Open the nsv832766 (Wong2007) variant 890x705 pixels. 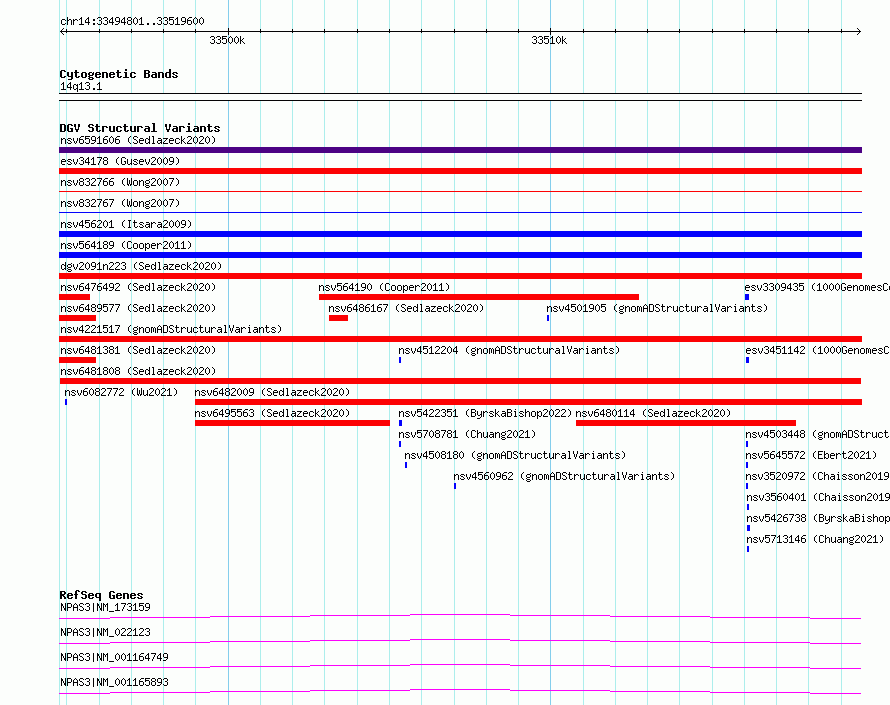coord(120,182)
